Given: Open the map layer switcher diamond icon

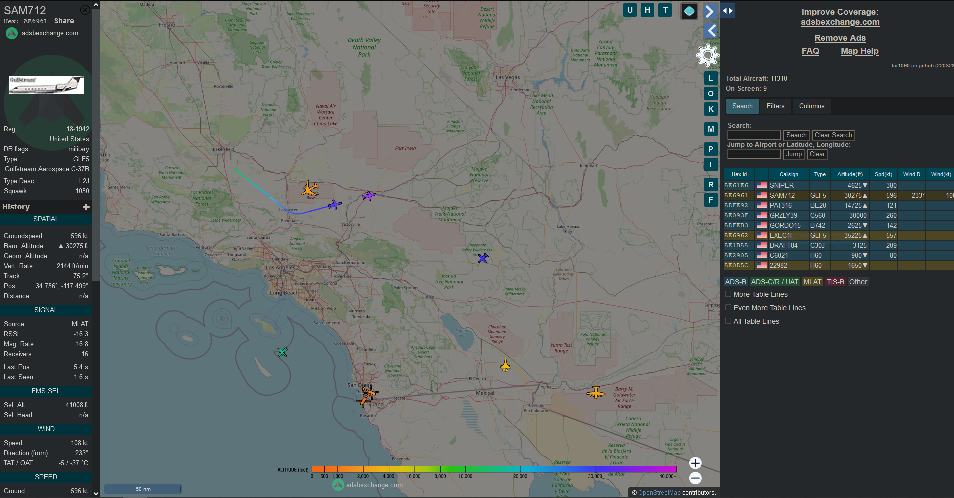Looking at the screenshot, I should click(689, 11).
